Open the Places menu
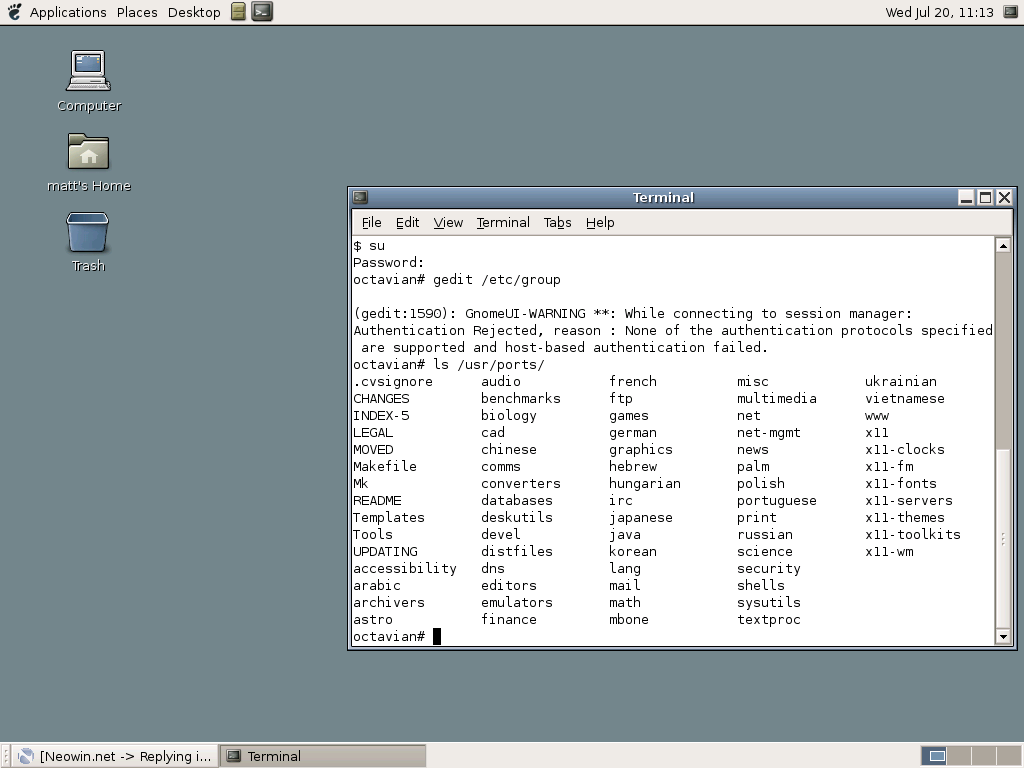Viewport: 1024px width, 768px height. coord(137,12)
